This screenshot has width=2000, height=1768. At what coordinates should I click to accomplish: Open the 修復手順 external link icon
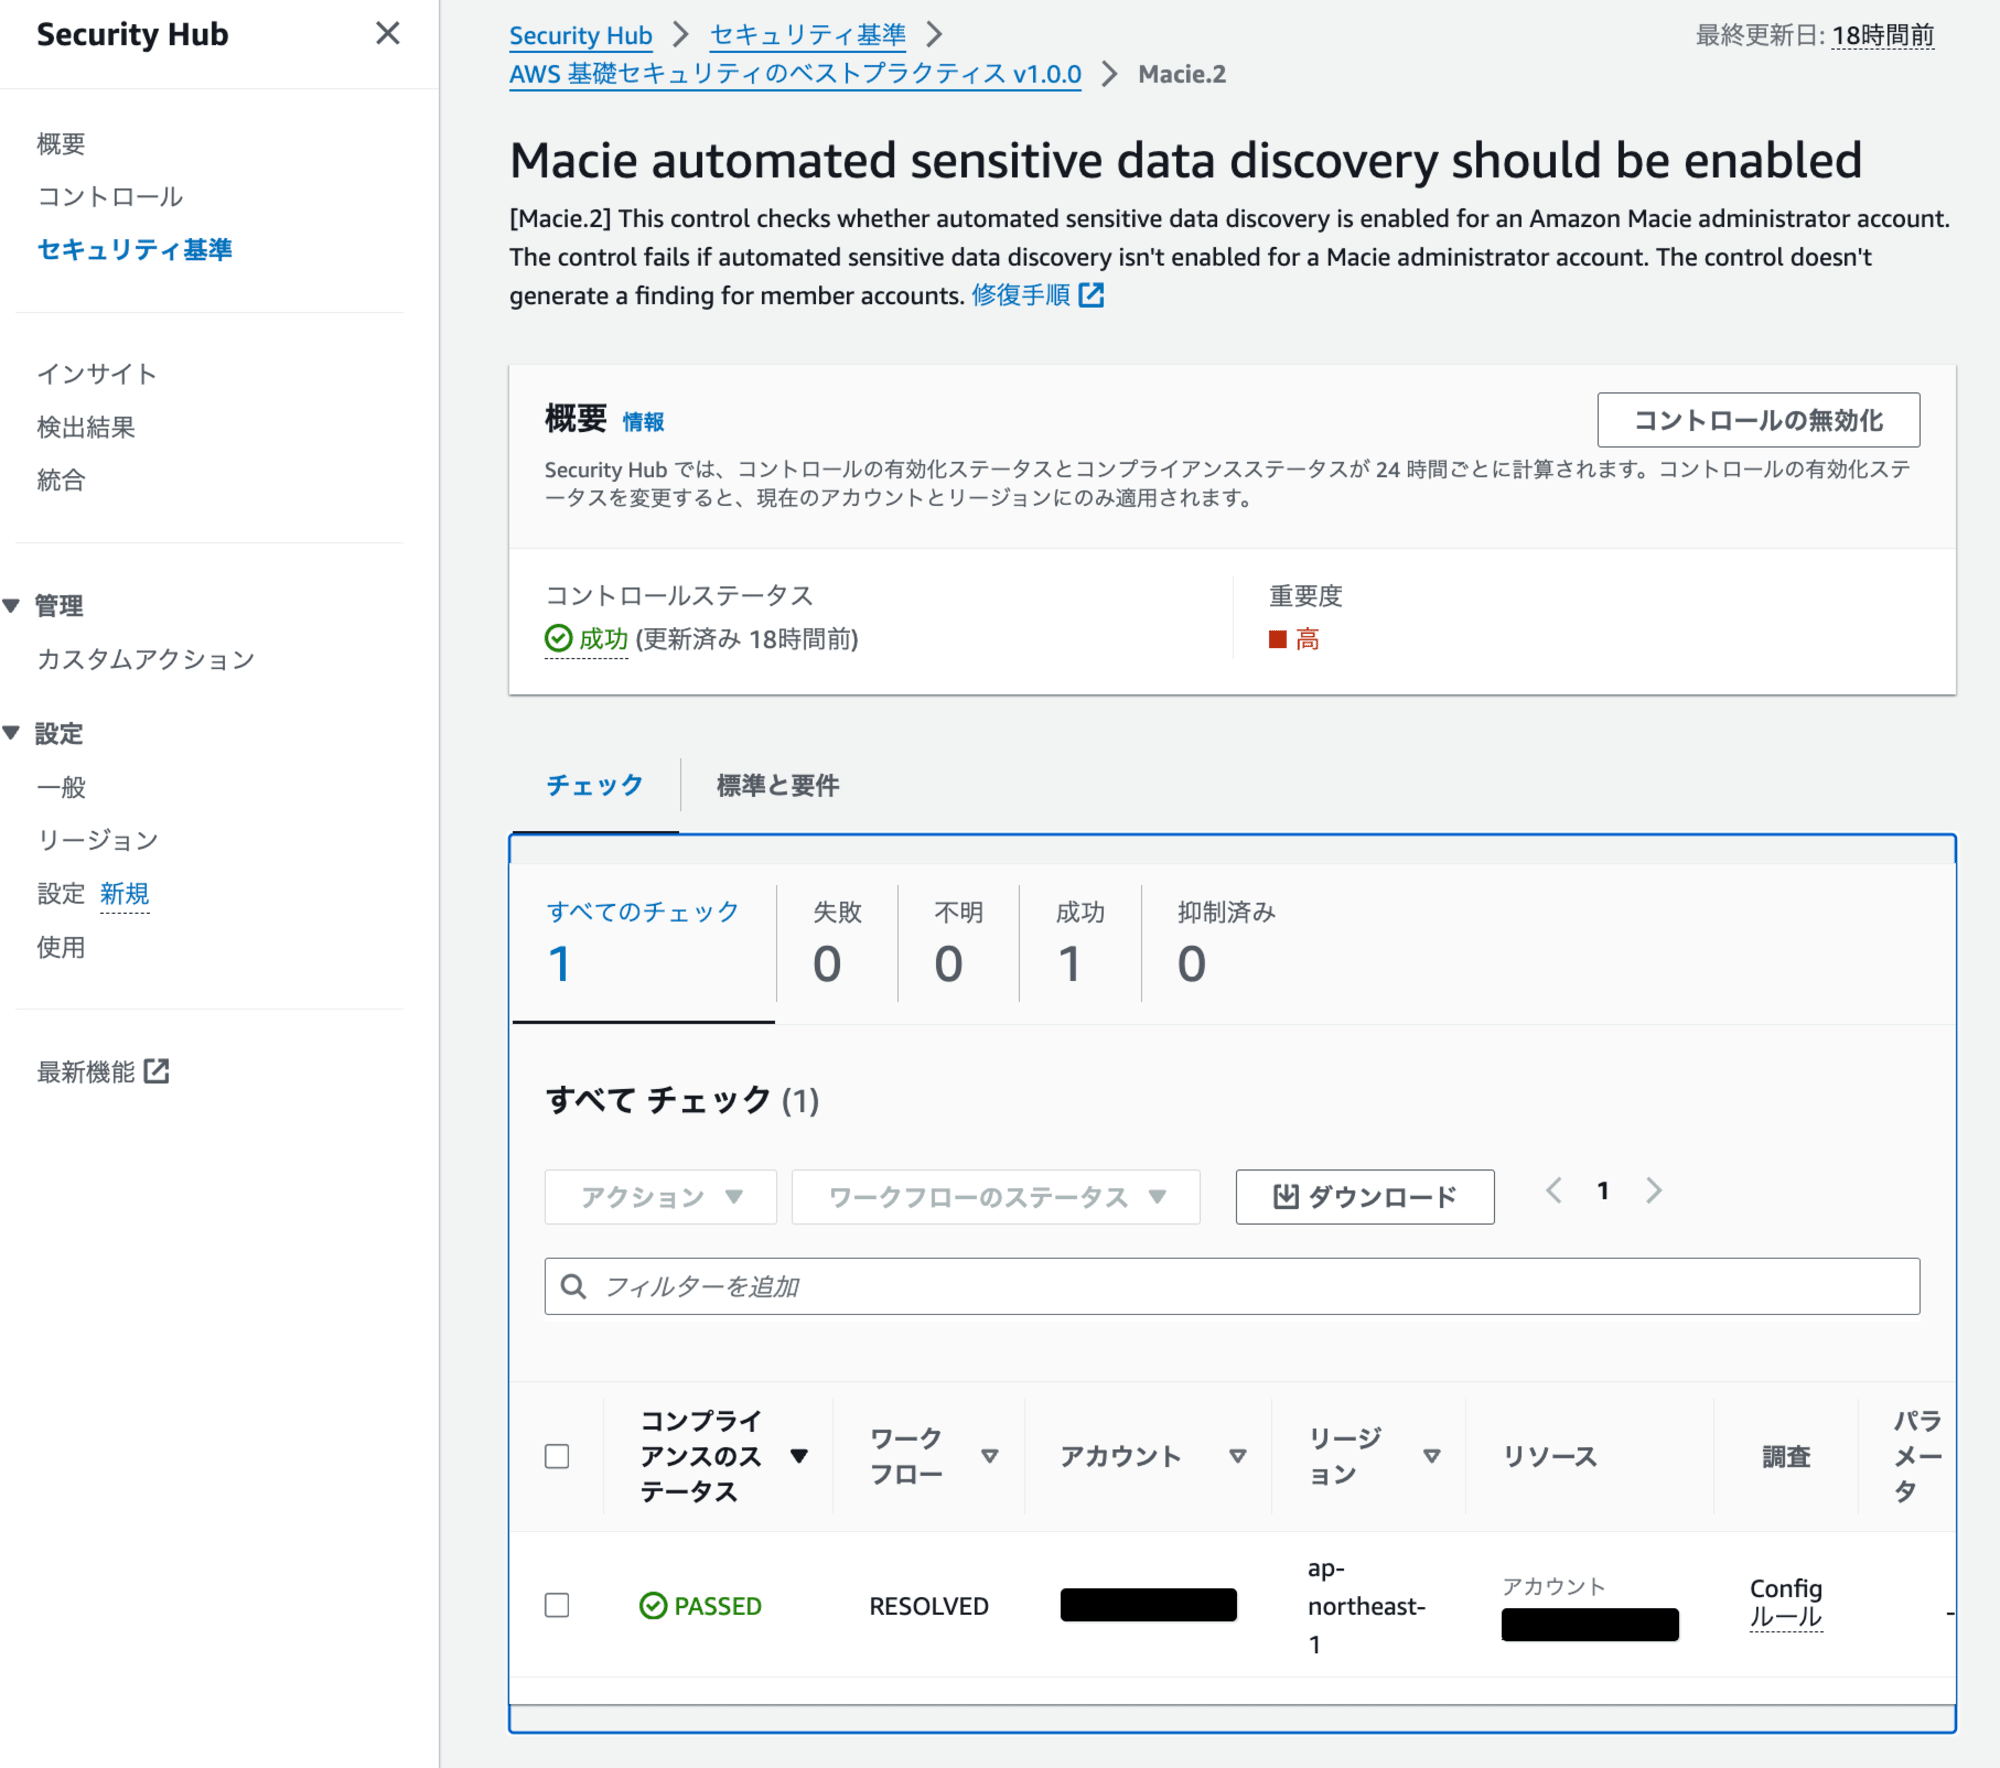pos(1091,295)
